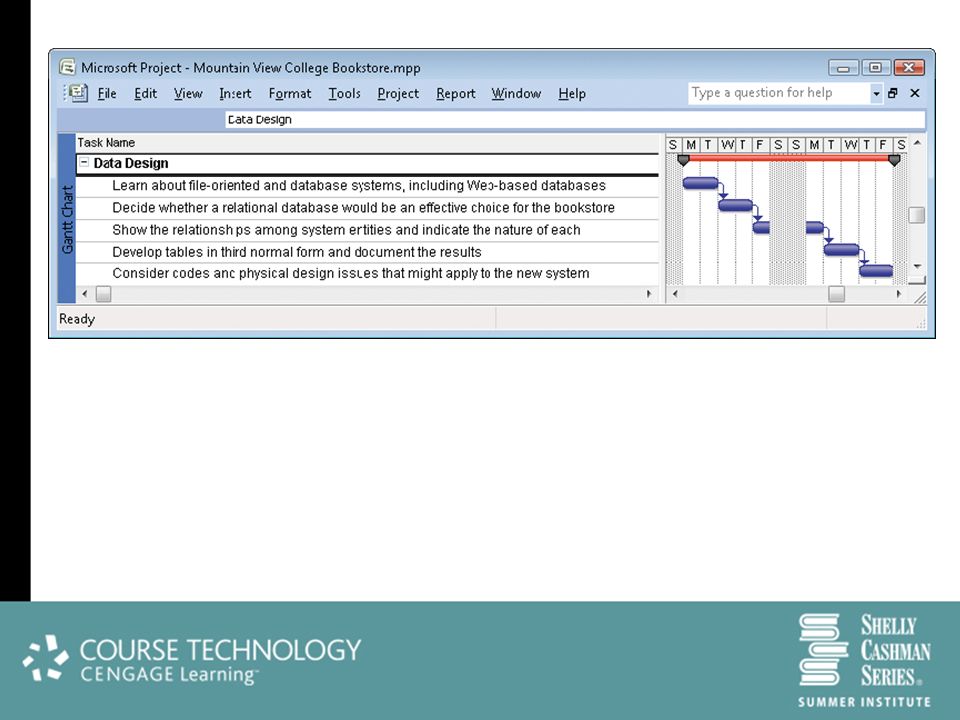Select the Data Design summary row
Screen dimensions: 960x720
point(367,163)
